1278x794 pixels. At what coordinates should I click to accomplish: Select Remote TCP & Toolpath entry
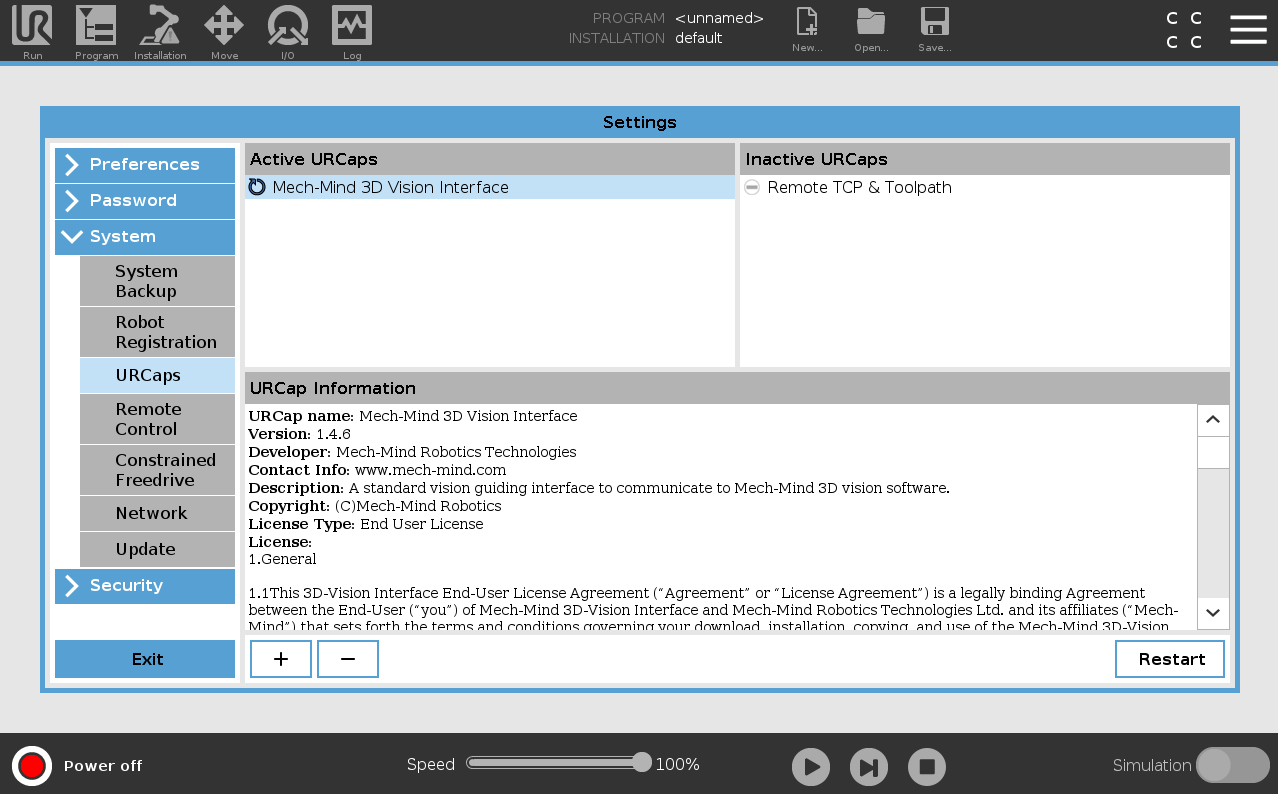(x=985, y=187)
